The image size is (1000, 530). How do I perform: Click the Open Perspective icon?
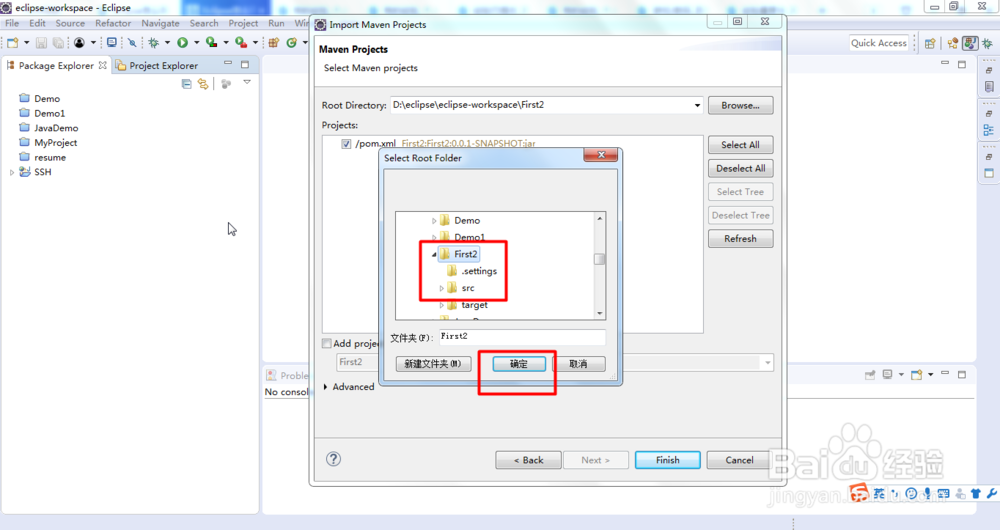930,43
